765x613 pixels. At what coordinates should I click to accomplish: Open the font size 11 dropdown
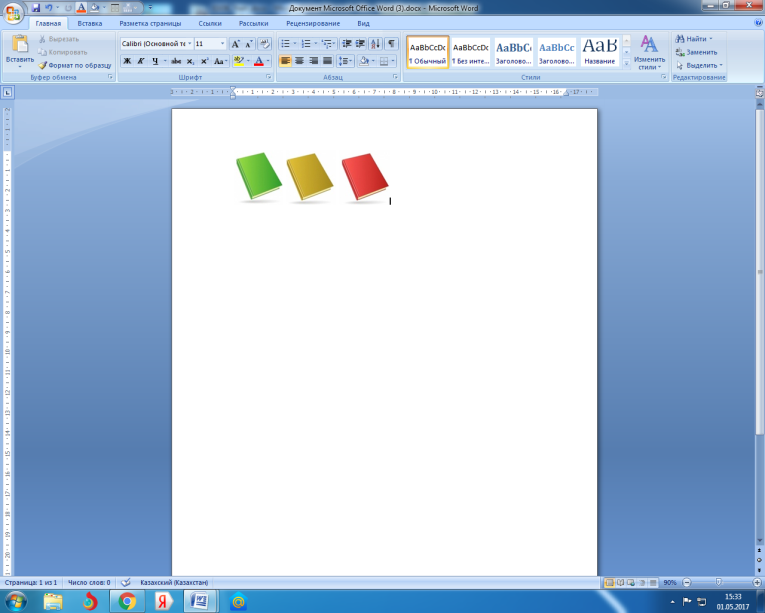[222, 44]
